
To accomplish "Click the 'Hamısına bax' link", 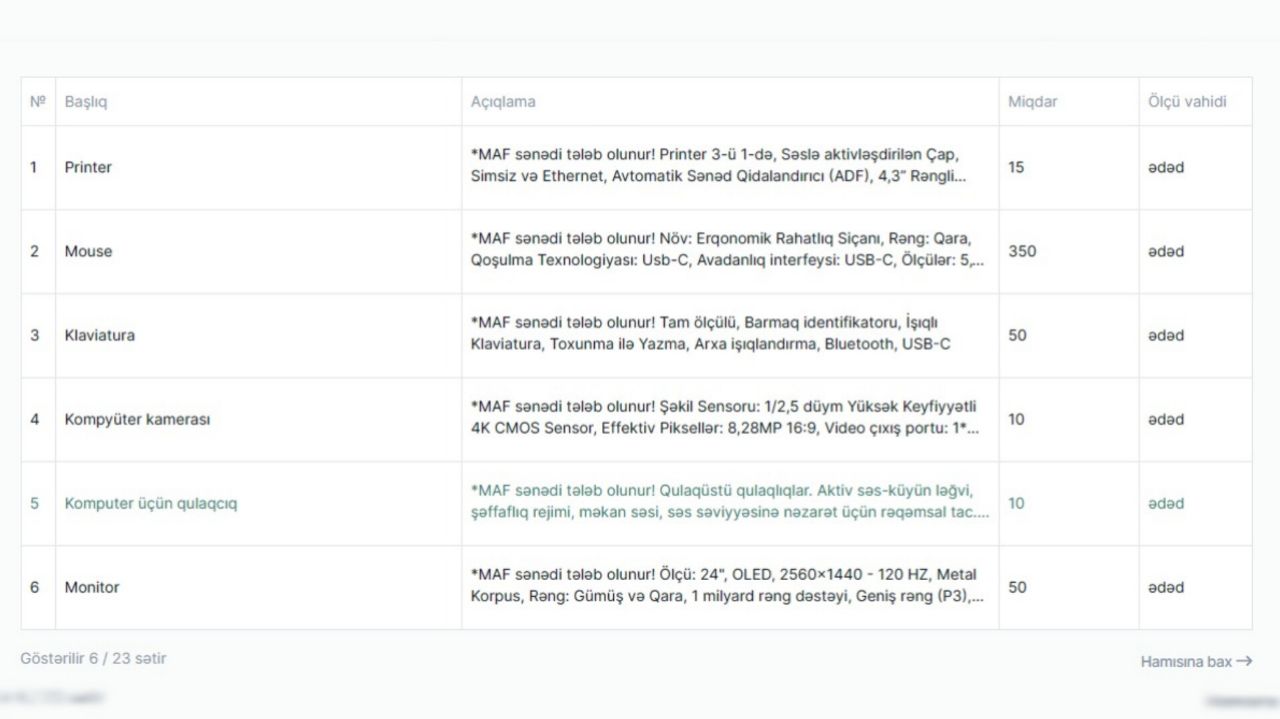I will point(1196,661).
